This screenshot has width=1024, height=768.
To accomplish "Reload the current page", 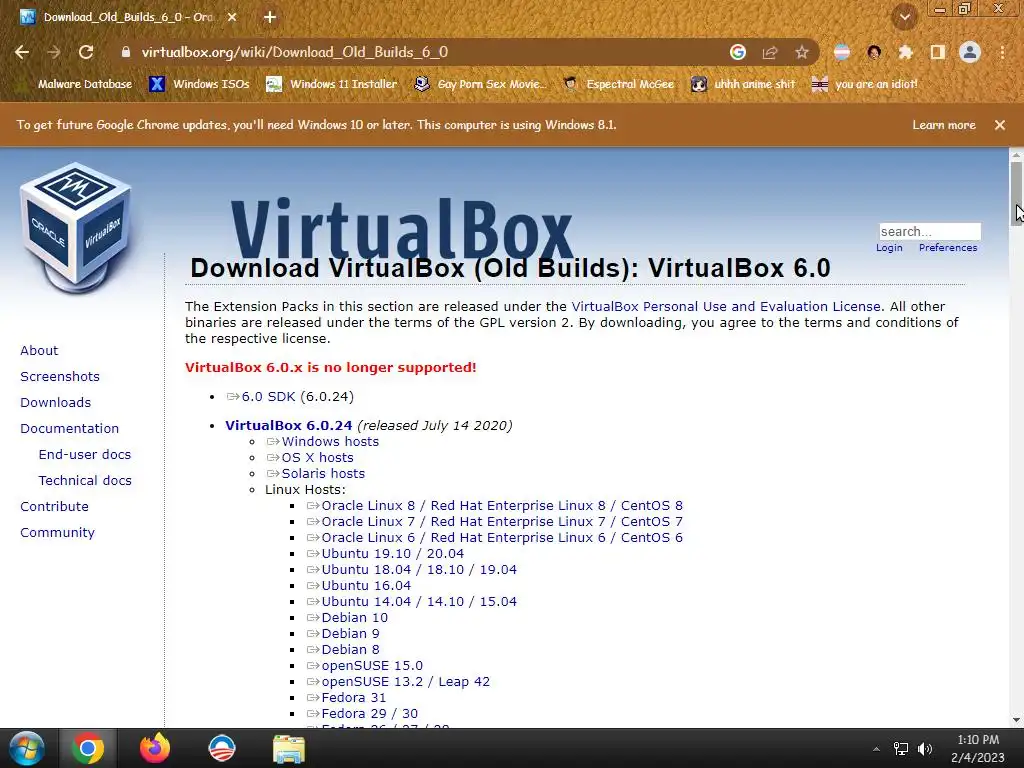I will point(86,52).
